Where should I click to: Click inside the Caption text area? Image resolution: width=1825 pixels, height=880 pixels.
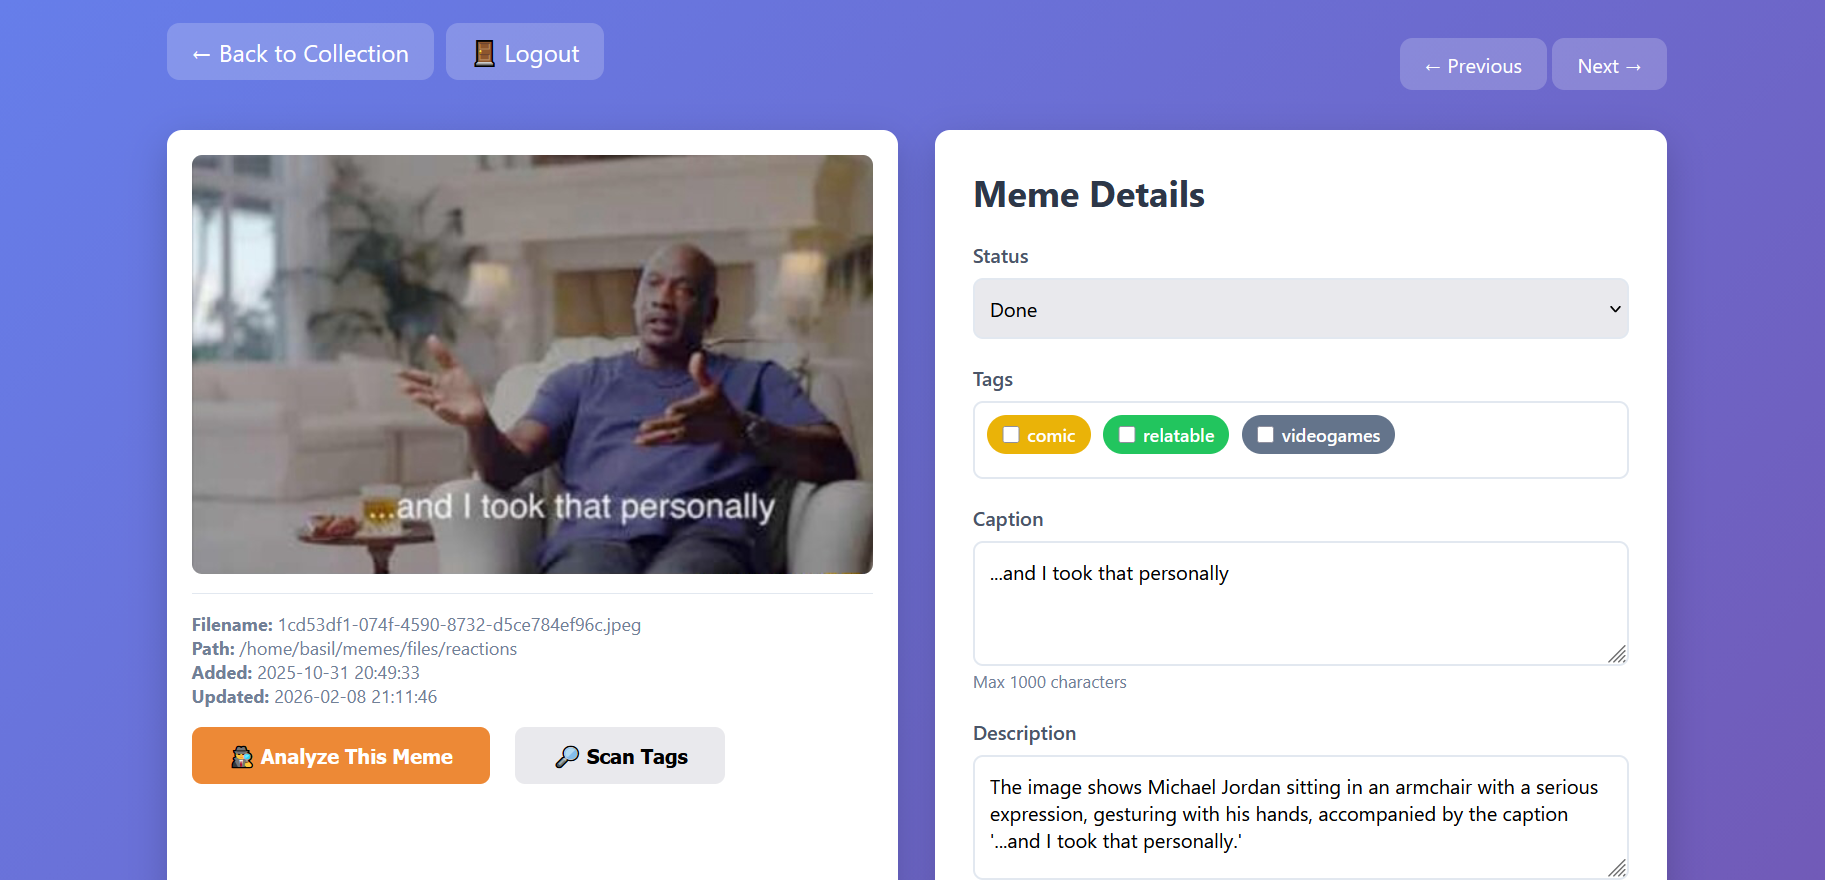[x=1300, y=603]
